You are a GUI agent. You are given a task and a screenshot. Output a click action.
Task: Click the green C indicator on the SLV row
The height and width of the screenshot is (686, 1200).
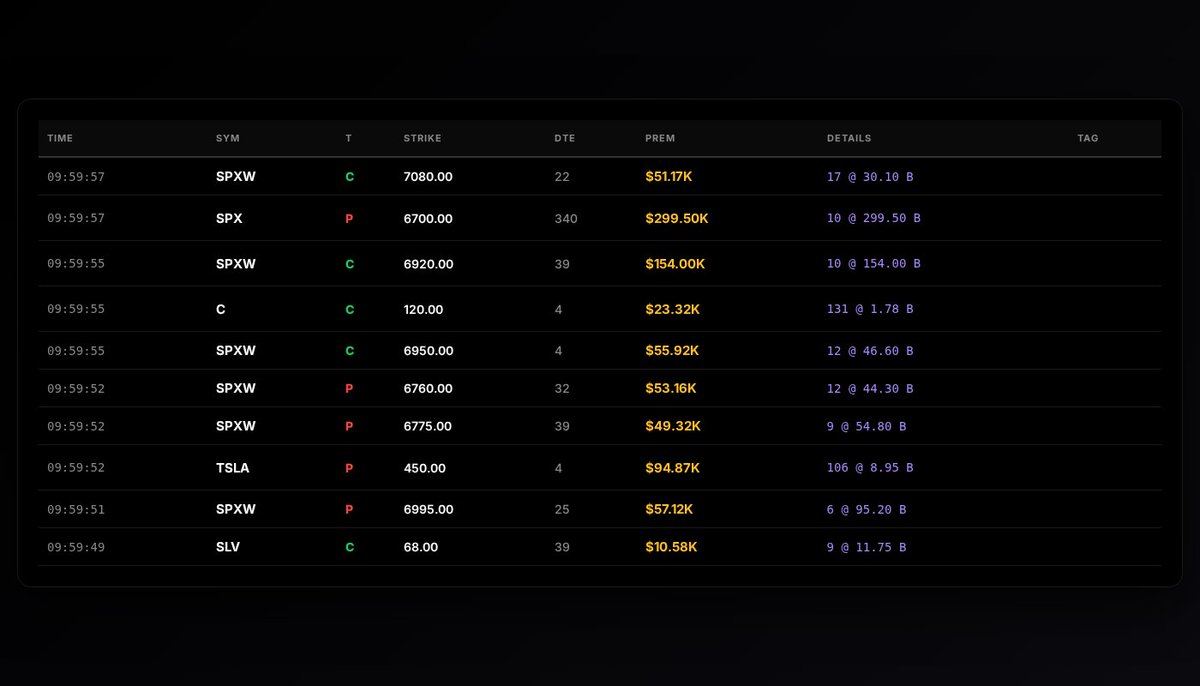coord(349,547)
